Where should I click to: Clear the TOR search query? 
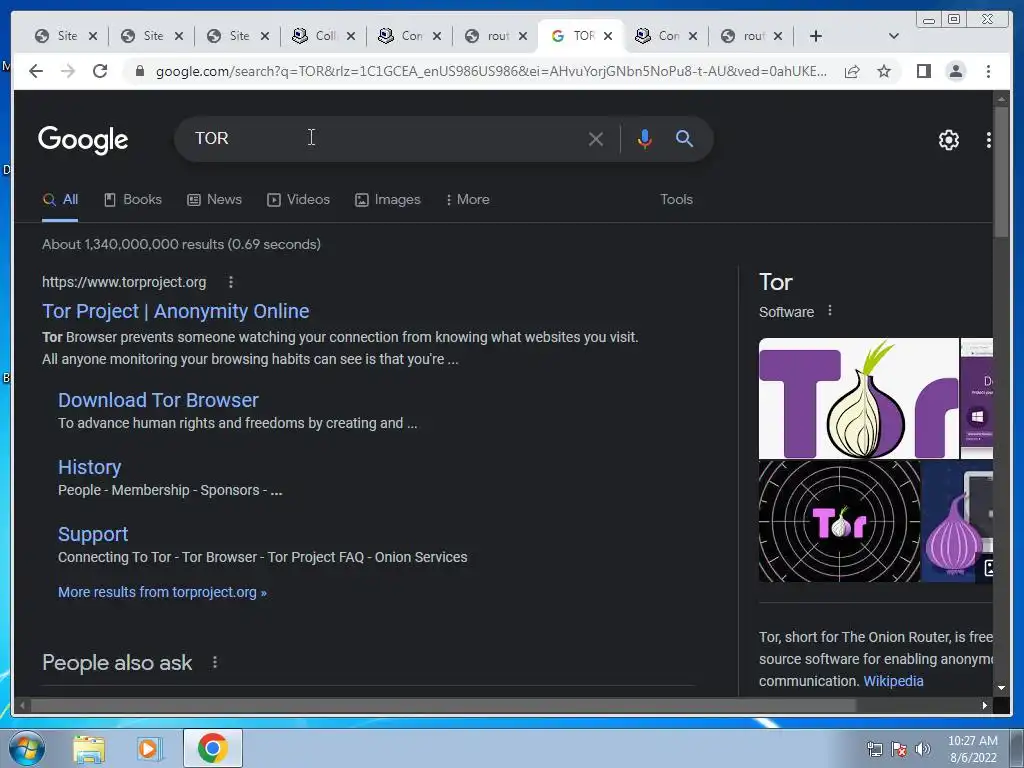point(595,139)
